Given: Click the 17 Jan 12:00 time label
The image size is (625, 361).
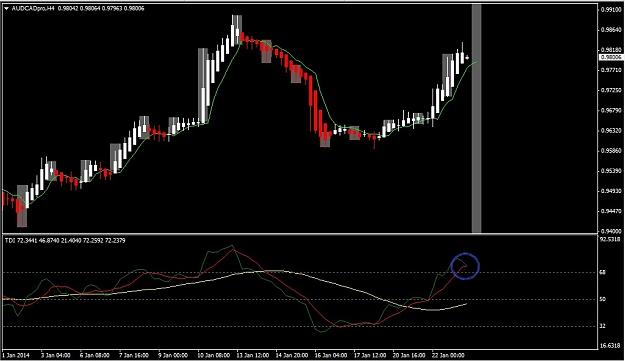Looking at the screenshot, I should [369, 355].
